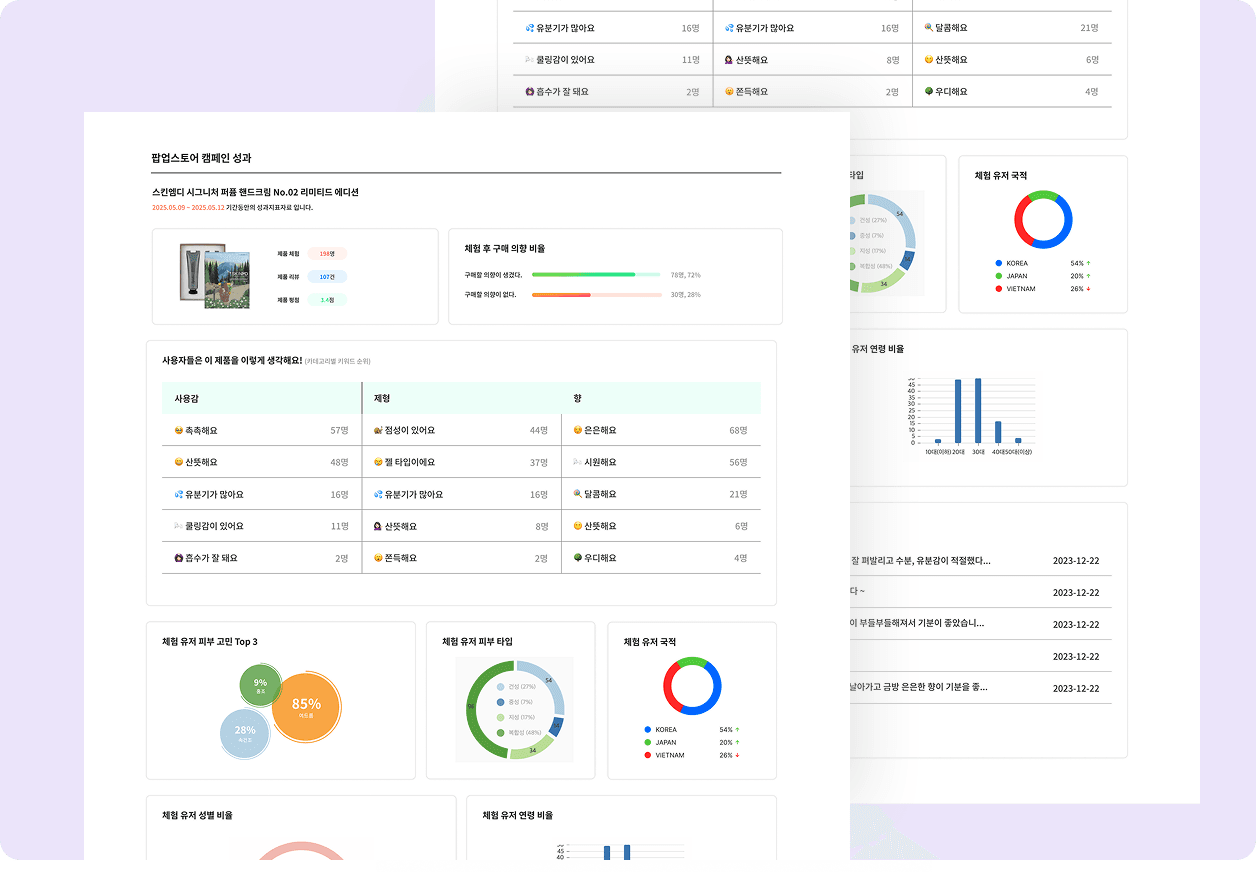This screenshot has height=872, width=1256.
Task: Click the emoji icon beside 촉촉해요
Action: pyautogui.click(x=179, y=430)
